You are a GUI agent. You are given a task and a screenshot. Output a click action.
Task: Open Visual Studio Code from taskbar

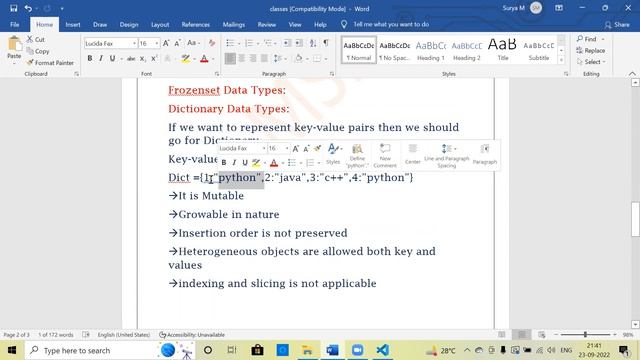tap(382, 350)
